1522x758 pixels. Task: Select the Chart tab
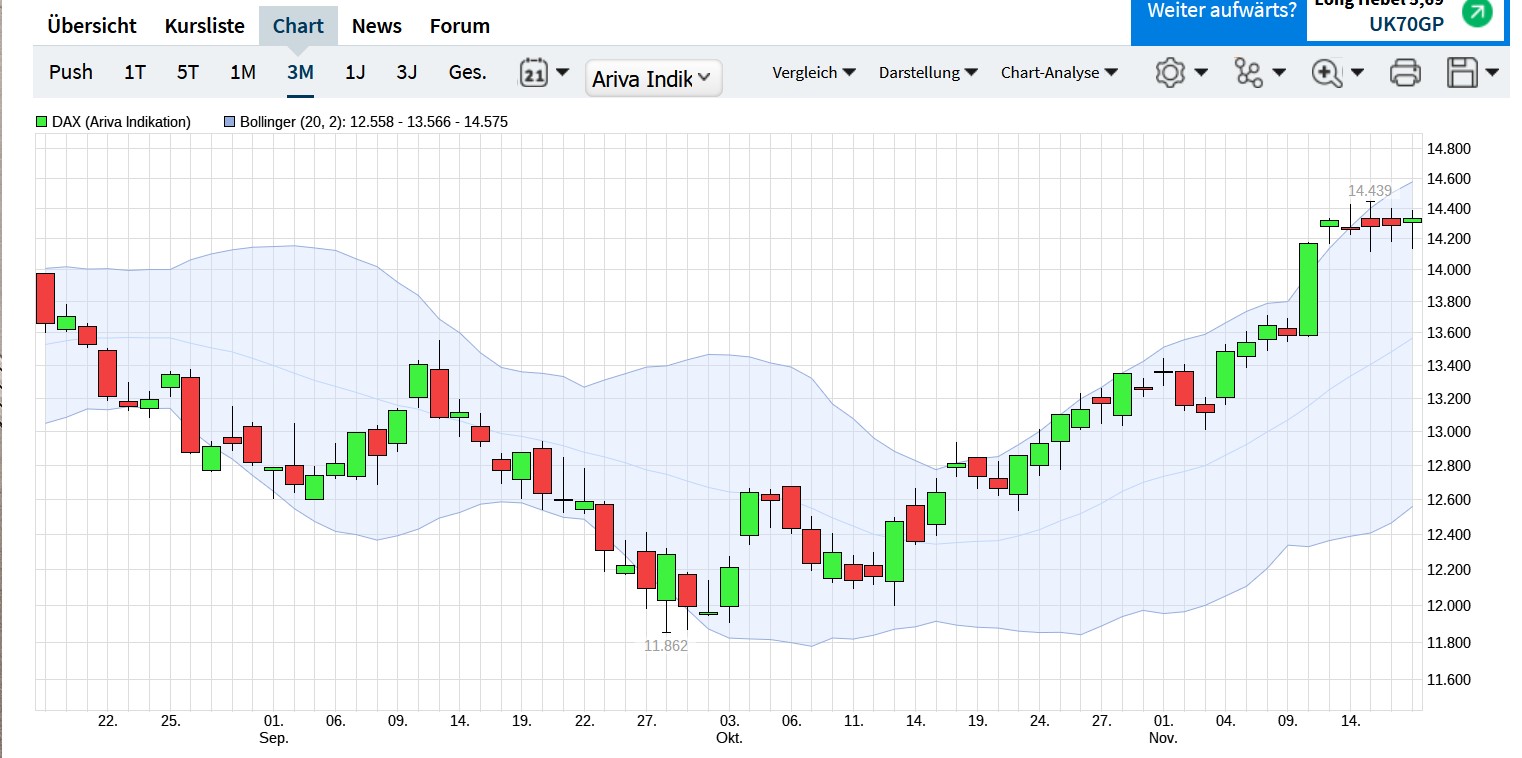pyautogui.click(x=298, y=26)
